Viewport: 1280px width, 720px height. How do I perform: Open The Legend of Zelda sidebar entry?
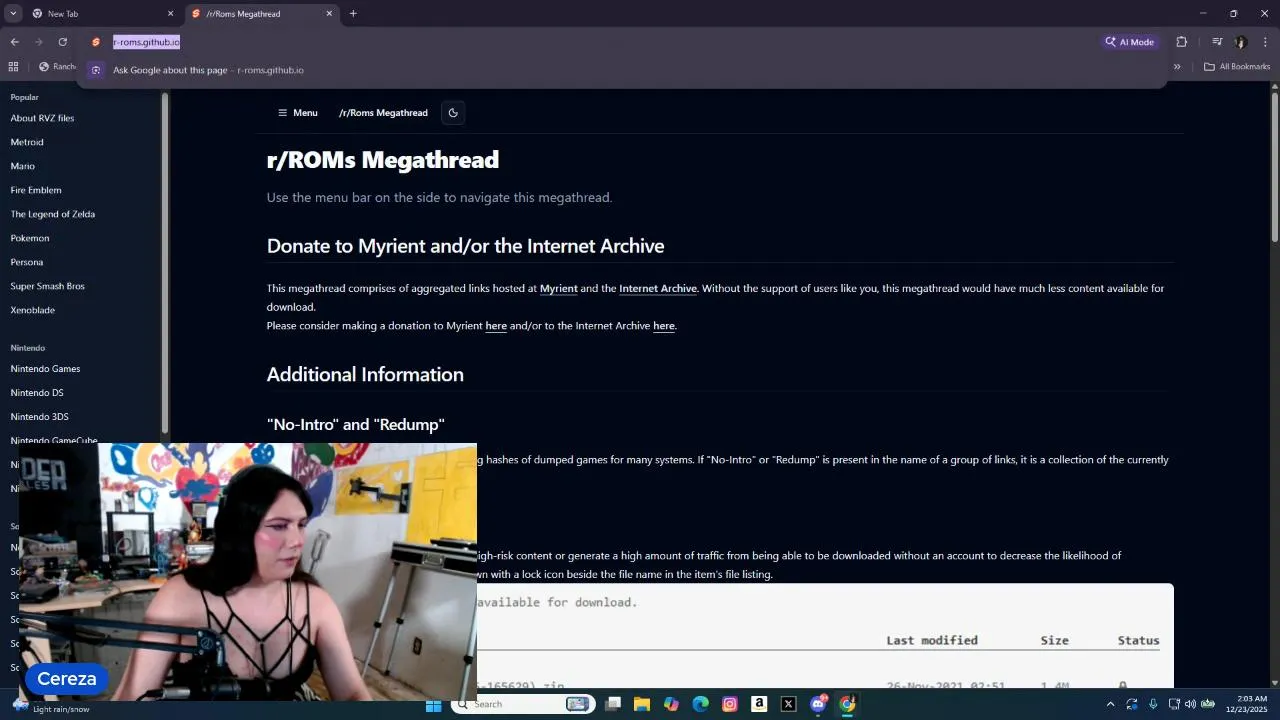[53, 214]
